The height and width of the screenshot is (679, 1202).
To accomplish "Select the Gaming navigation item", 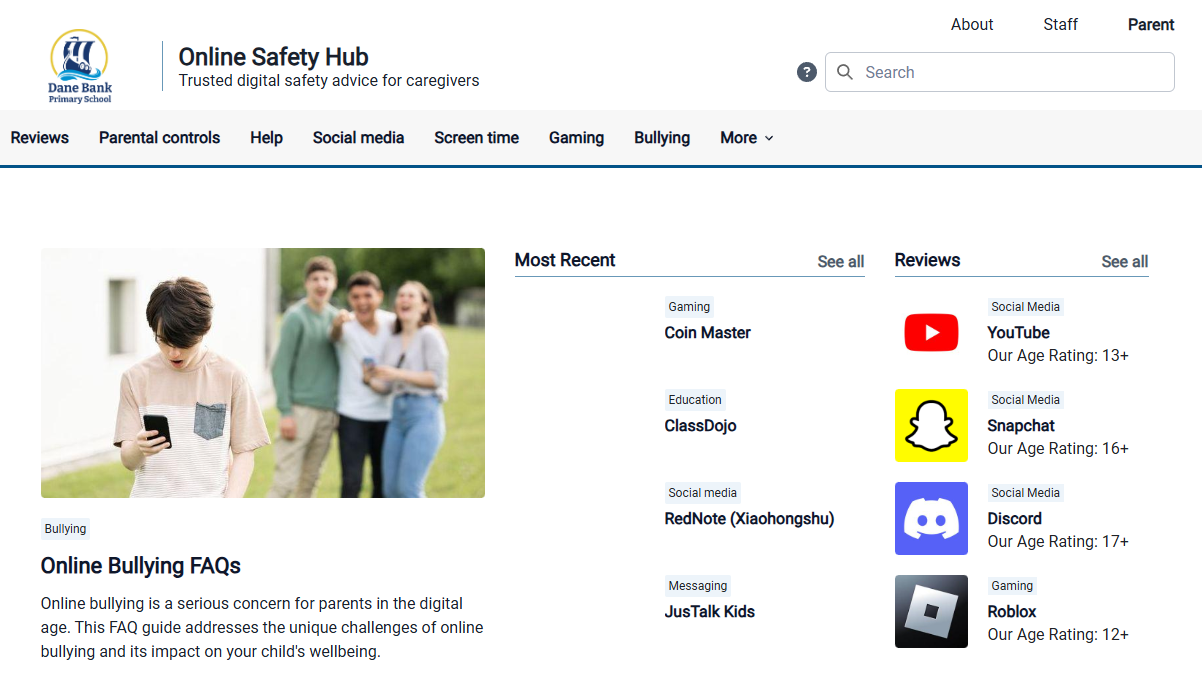I will pos(576,138).
